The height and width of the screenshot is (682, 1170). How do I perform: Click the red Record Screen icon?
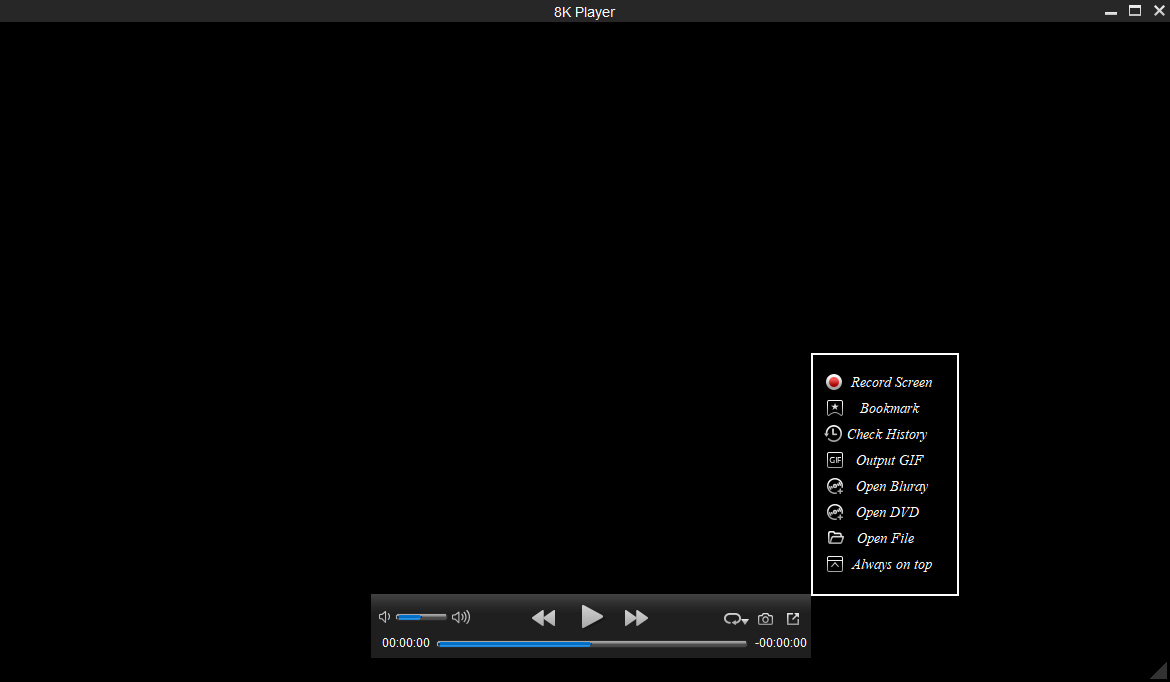pyautogui.click(x=834, y=382)
